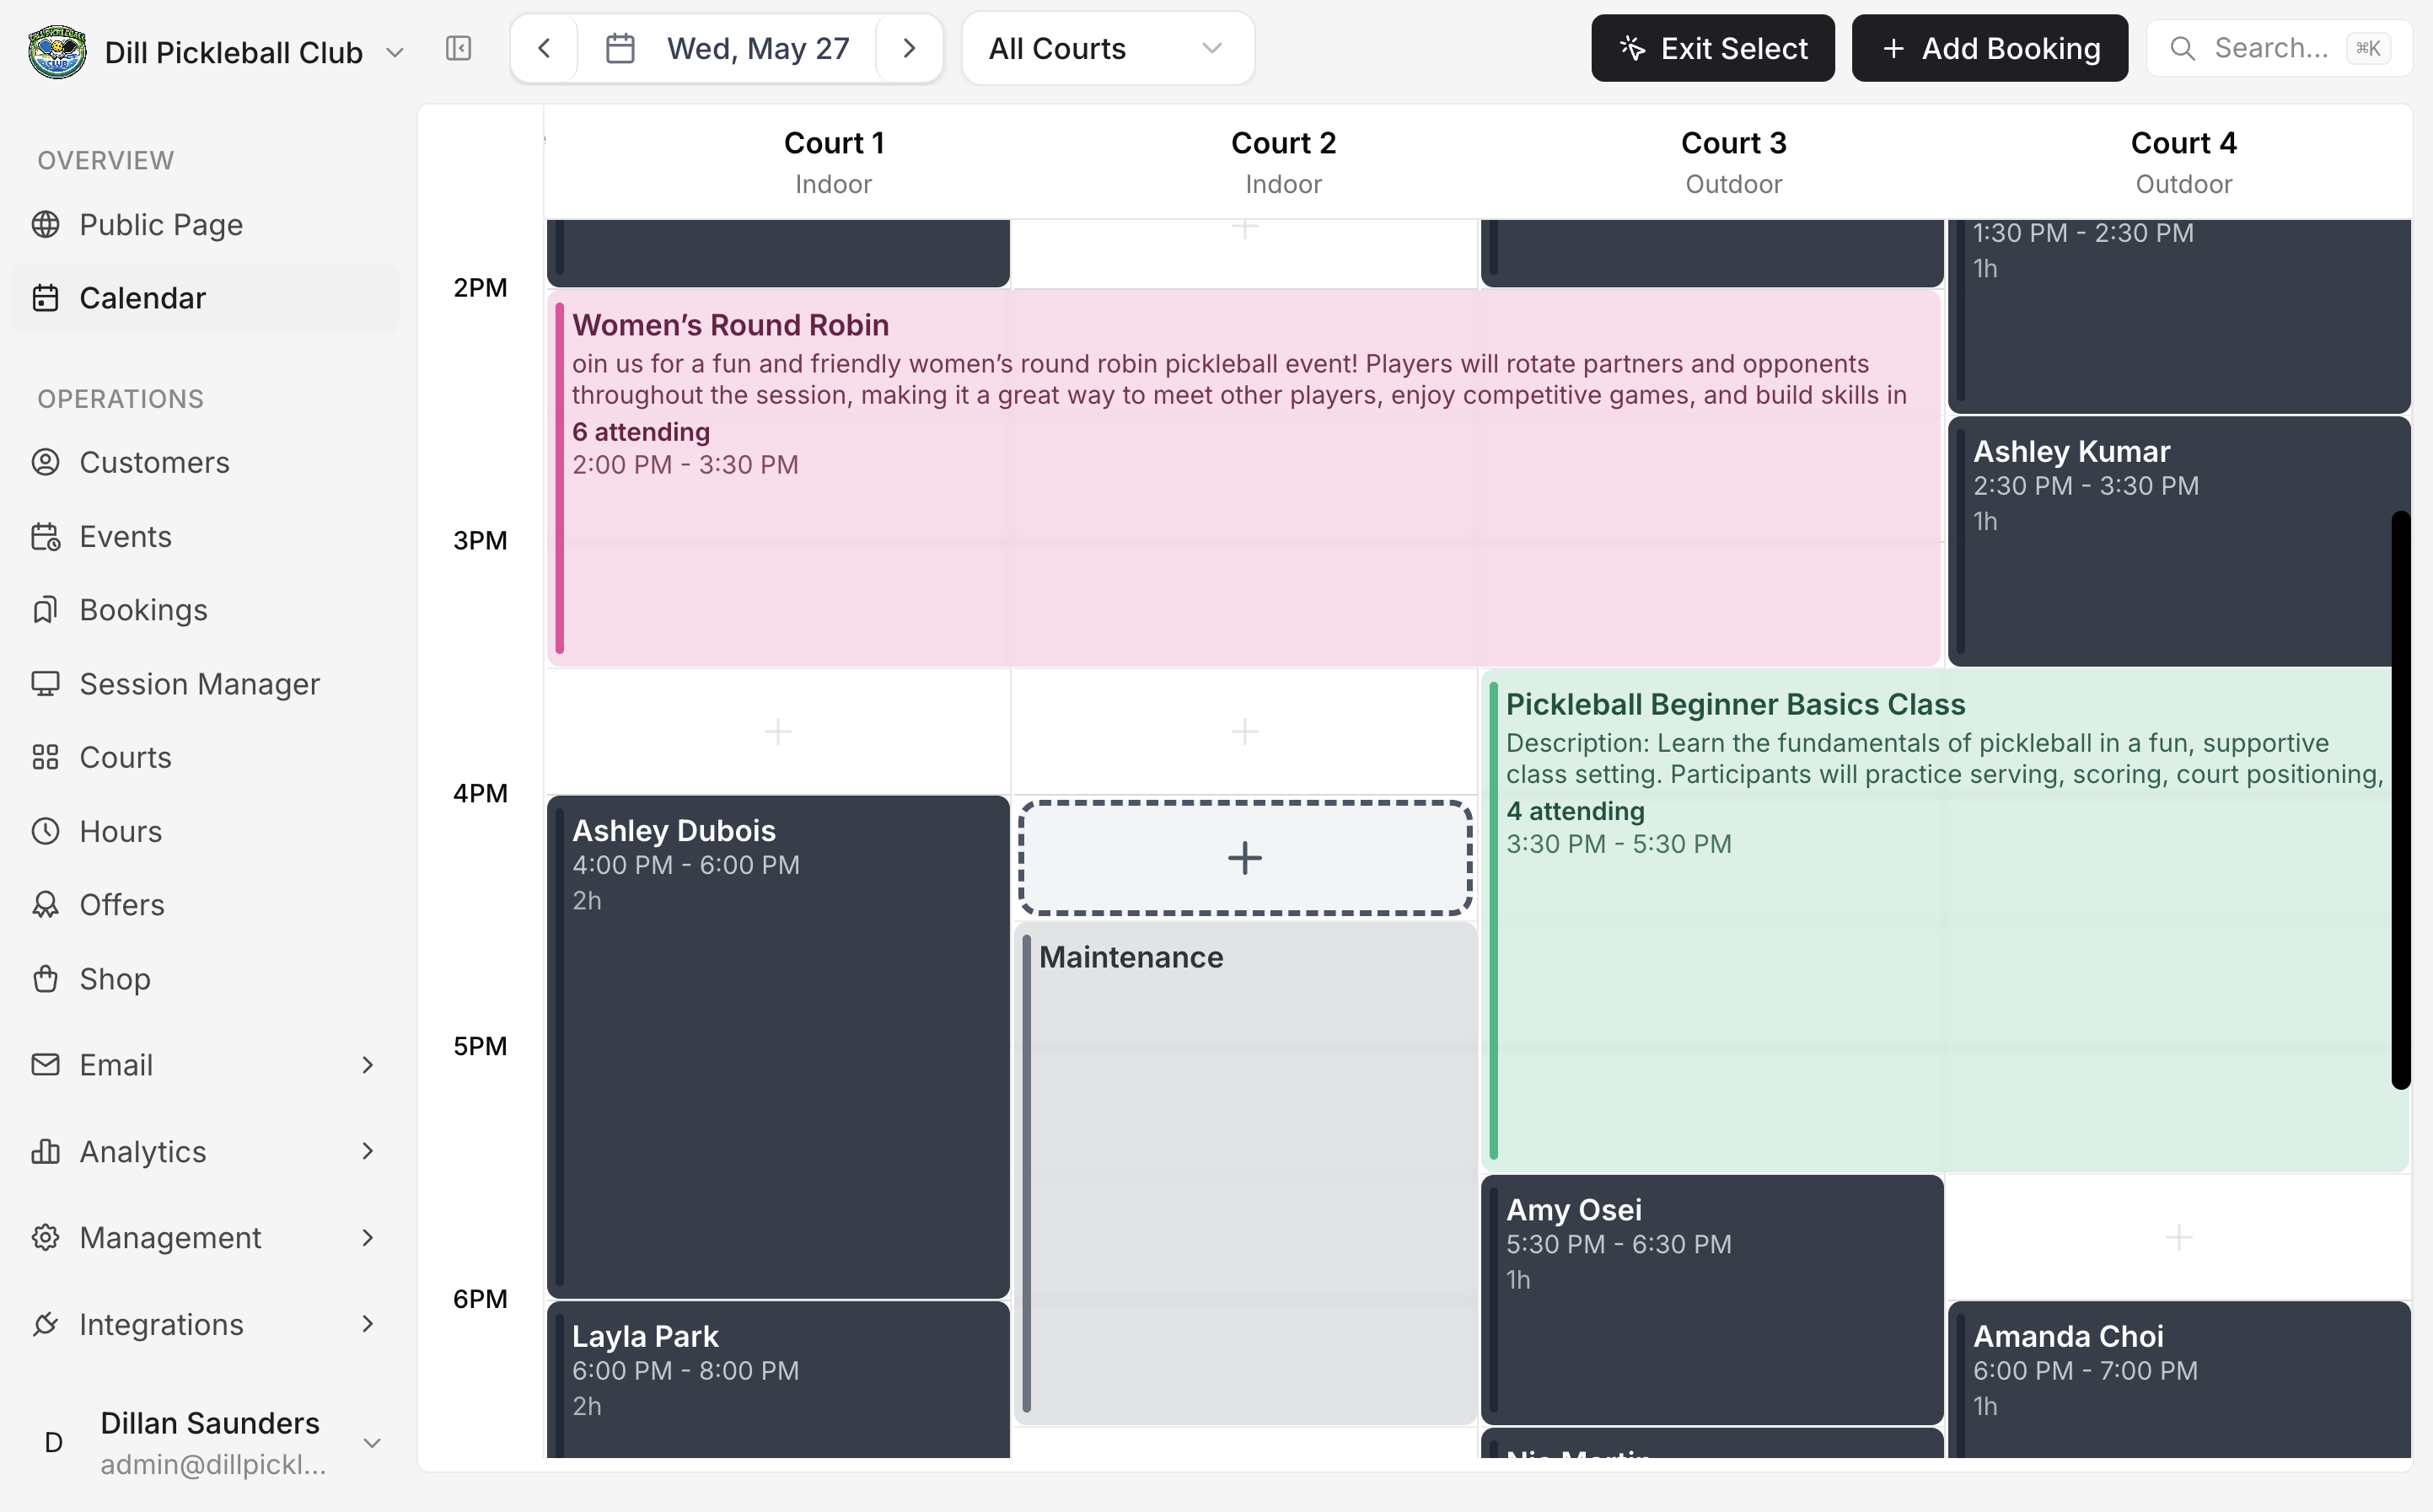Click Add Booking button
This screenshot has height=1512, width=2433.
[1989, 48]
